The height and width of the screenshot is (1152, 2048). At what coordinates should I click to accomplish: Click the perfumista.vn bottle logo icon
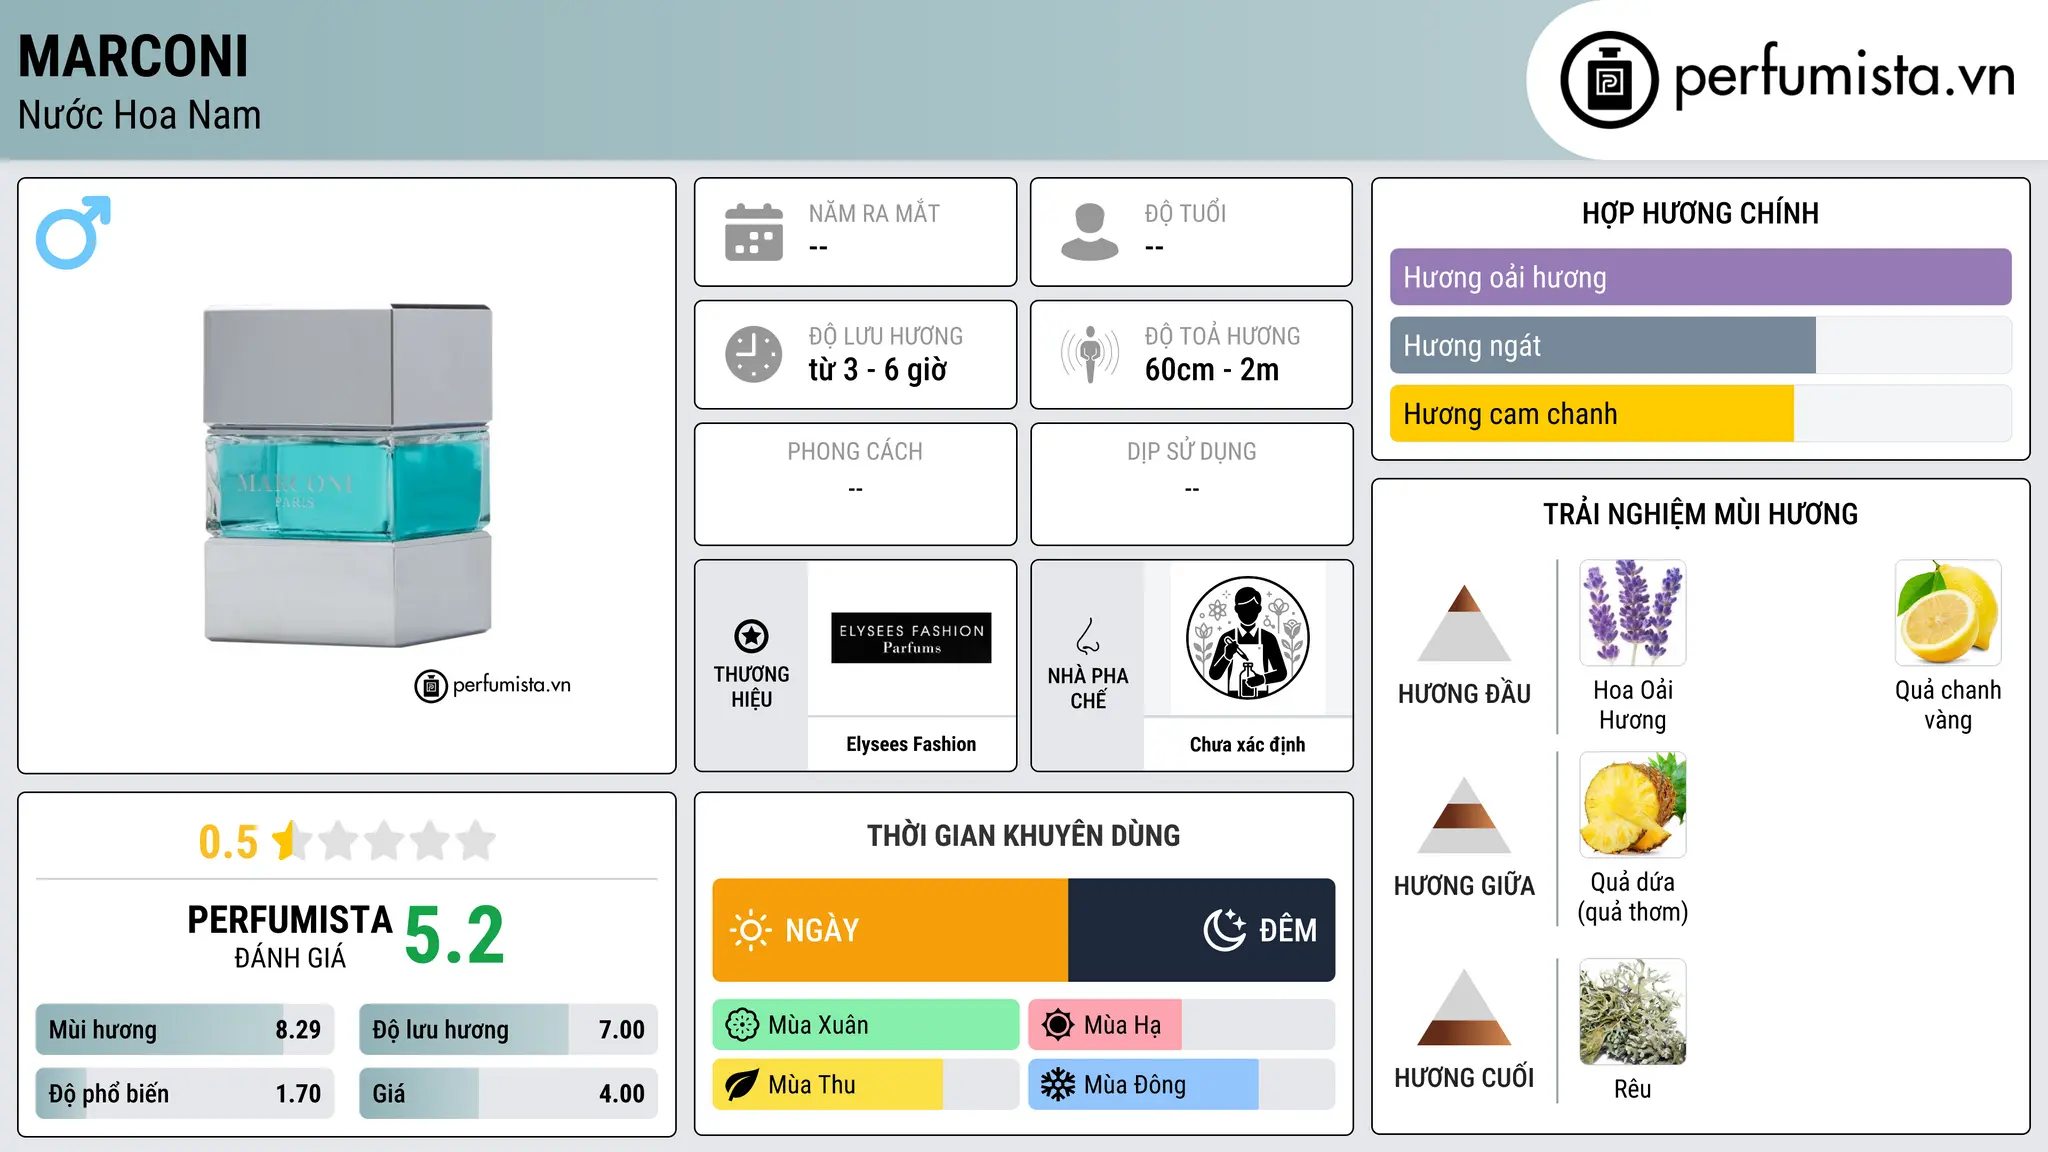1609,80
